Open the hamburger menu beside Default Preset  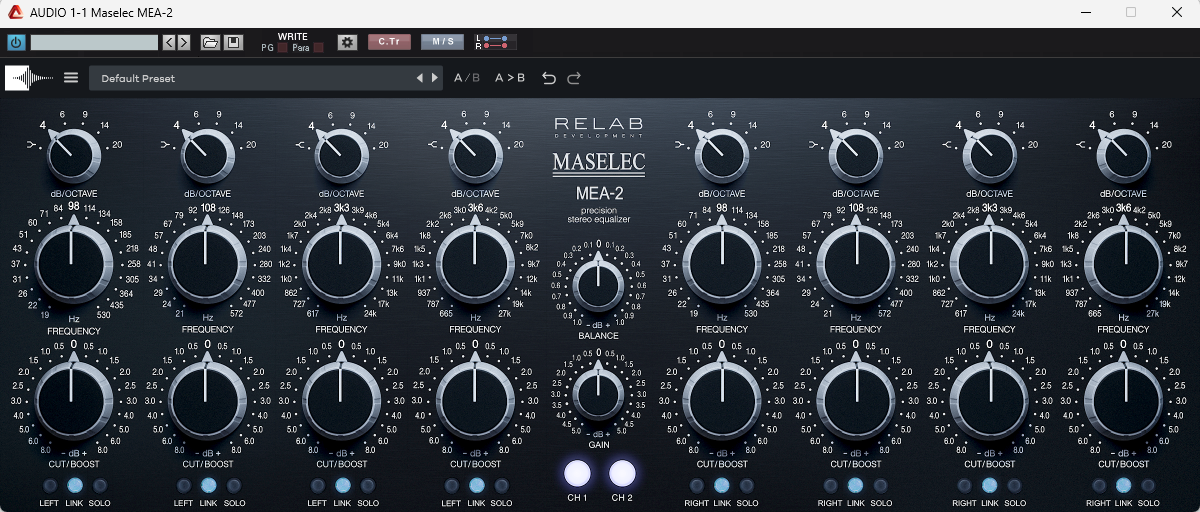pos(71,78)
